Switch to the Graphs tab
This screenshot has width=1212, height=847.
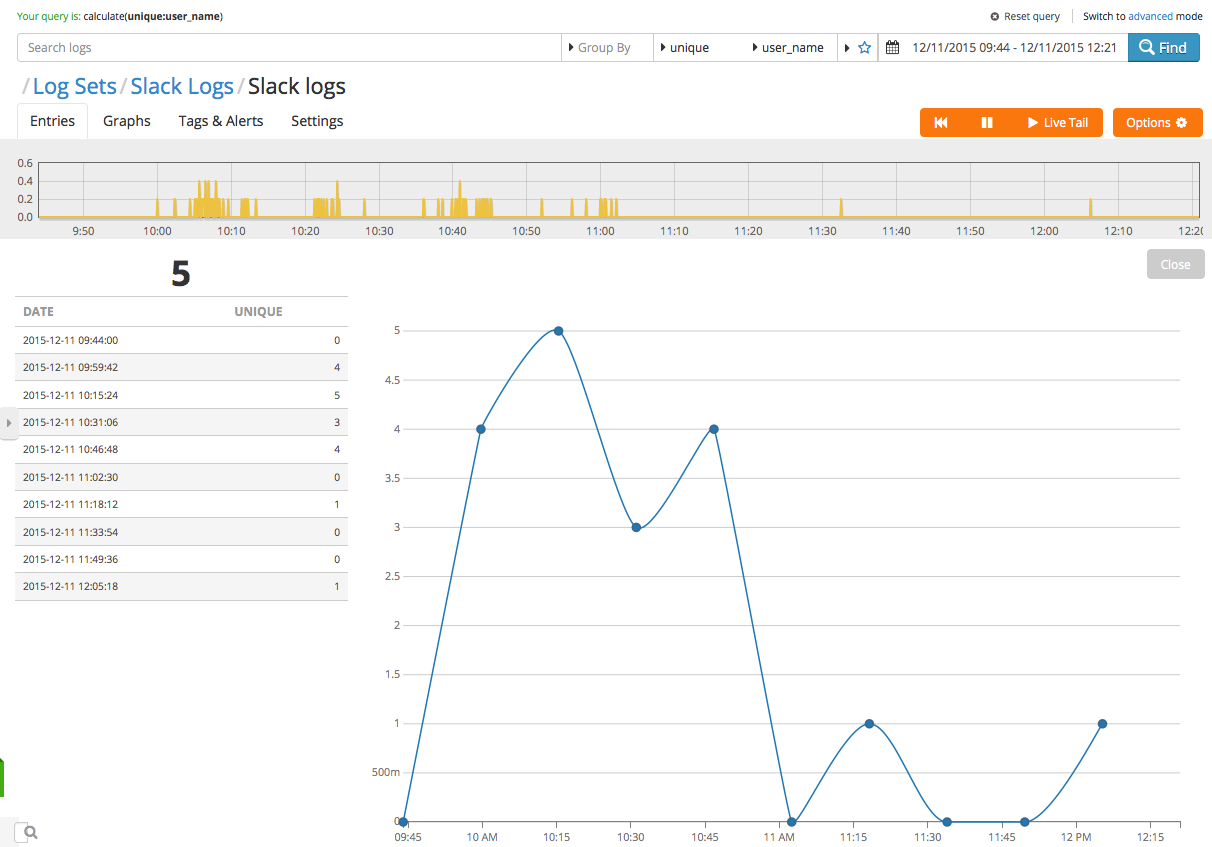pyautogui.click(x=127, y=121)
